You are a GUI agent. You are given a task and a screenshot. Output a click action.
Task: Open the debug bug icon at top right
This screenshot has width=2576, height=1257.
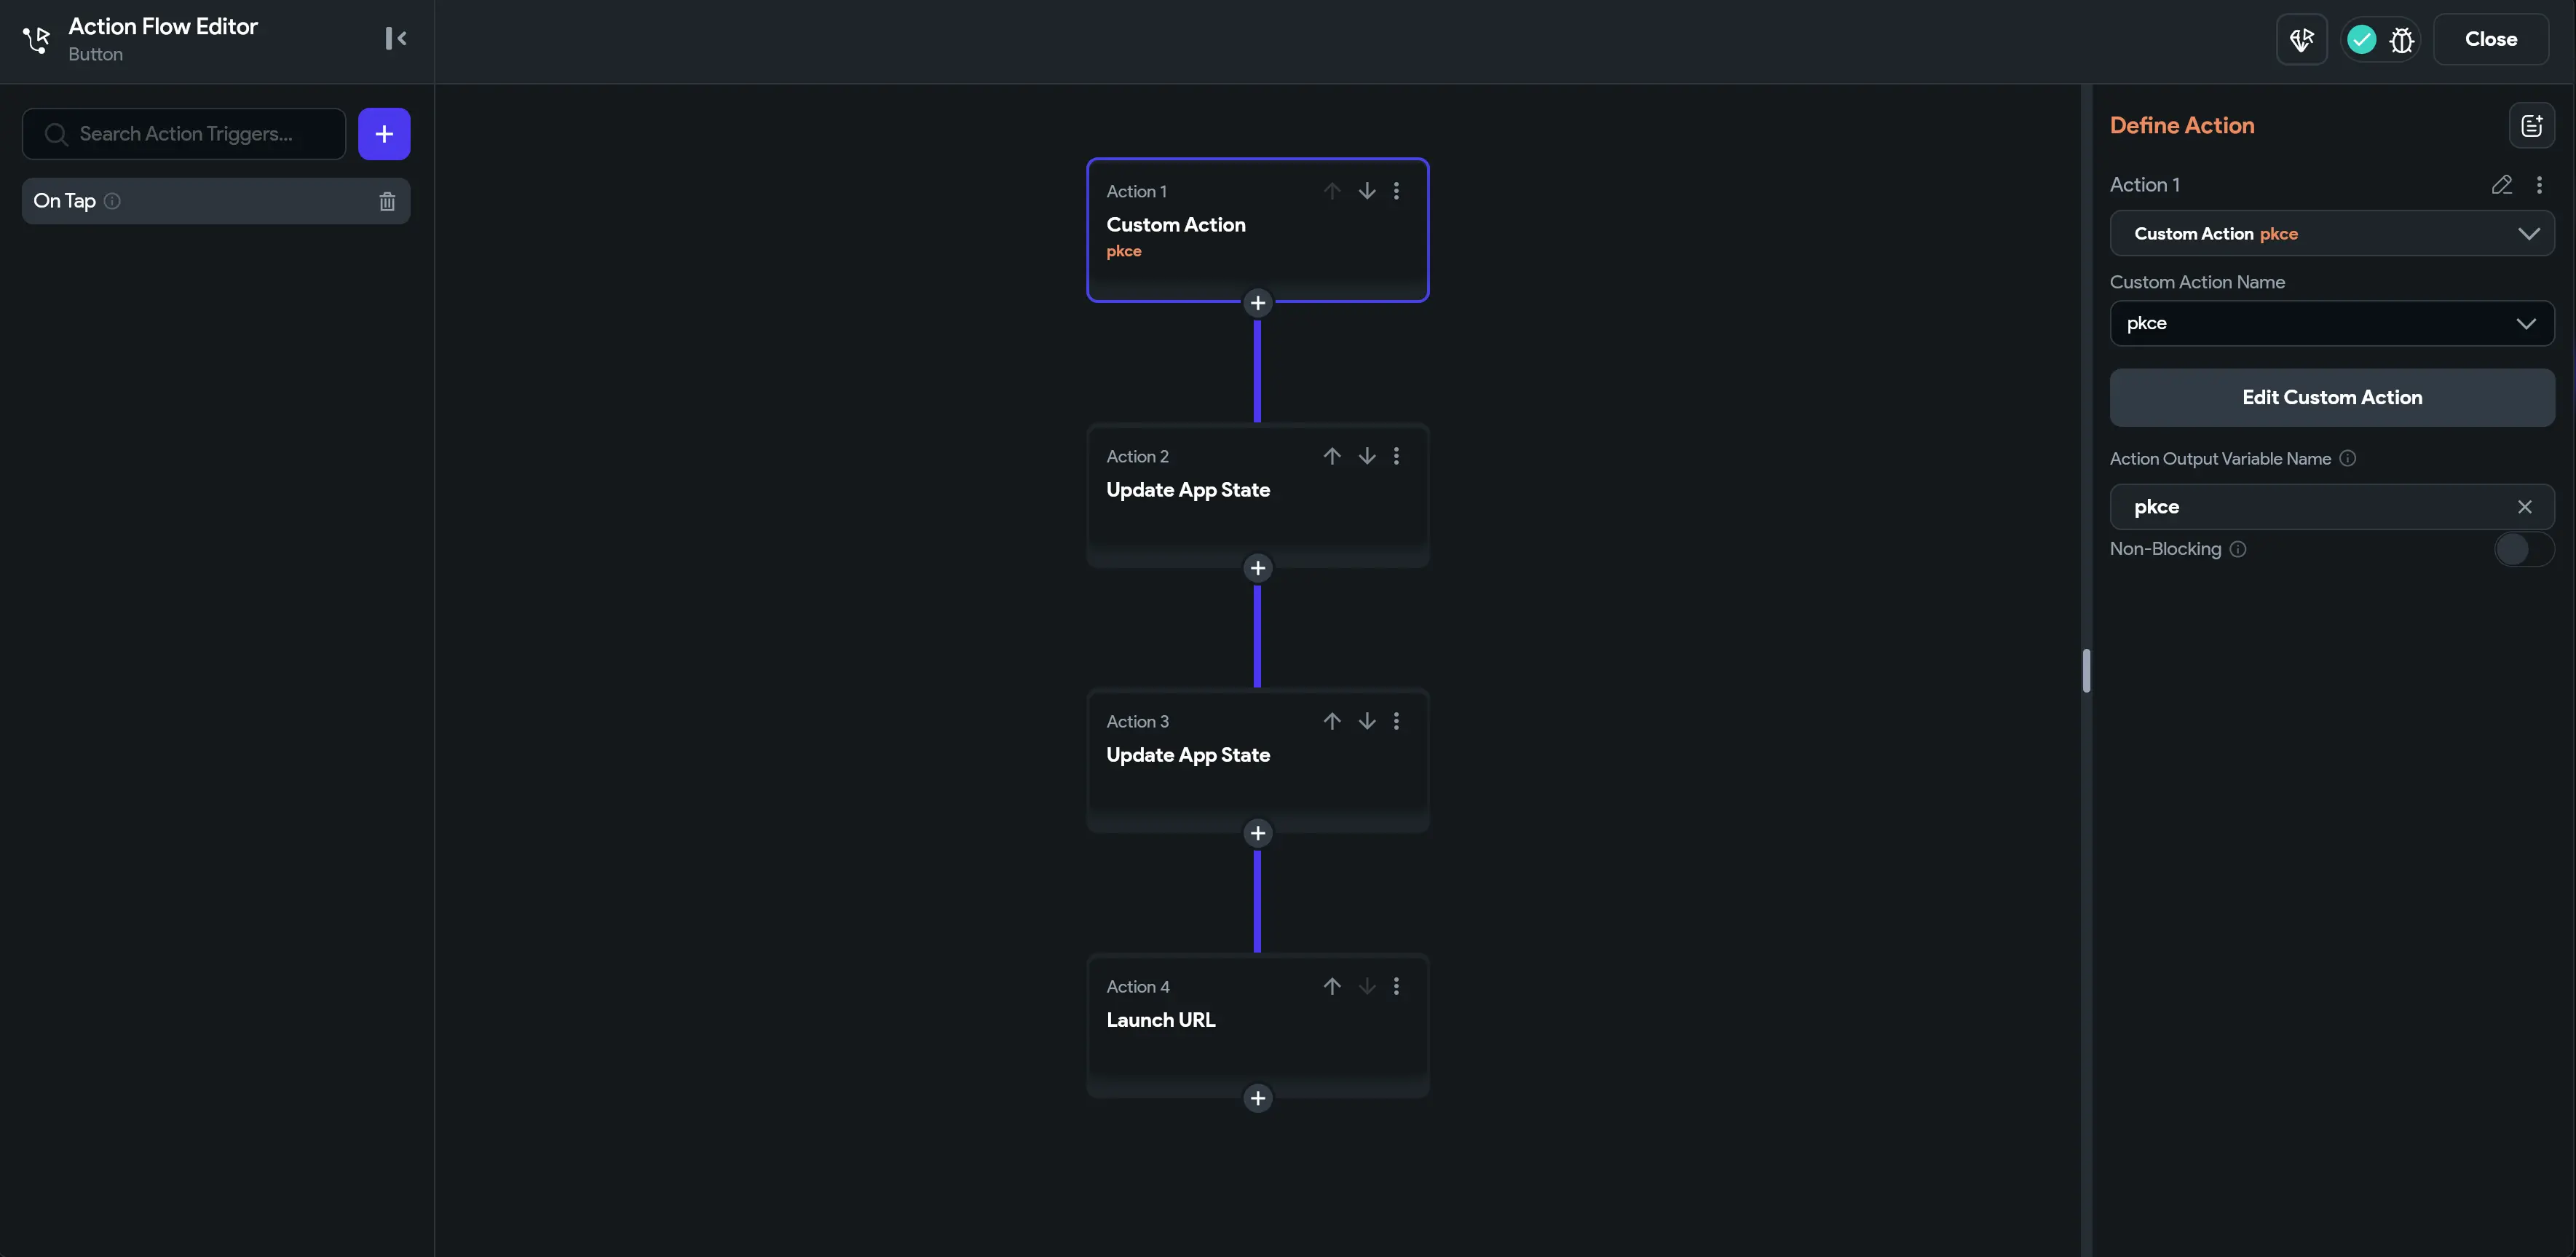2402,40
